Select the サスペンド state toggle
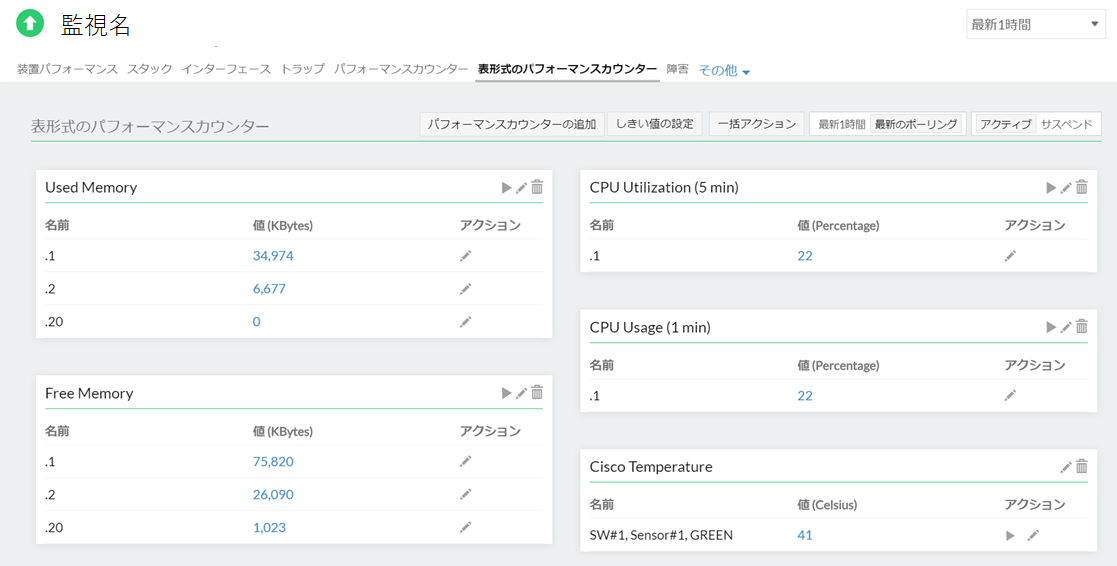1117x566 pixels. coord(1067,124)
